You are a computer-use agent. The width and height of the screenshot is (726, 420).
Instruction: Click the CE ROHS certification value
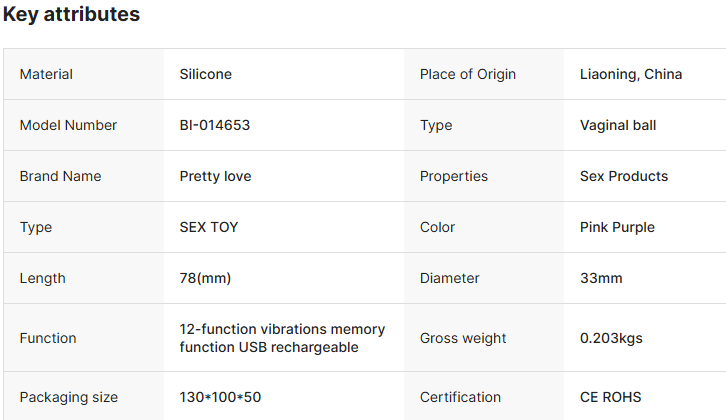point(610,397)
